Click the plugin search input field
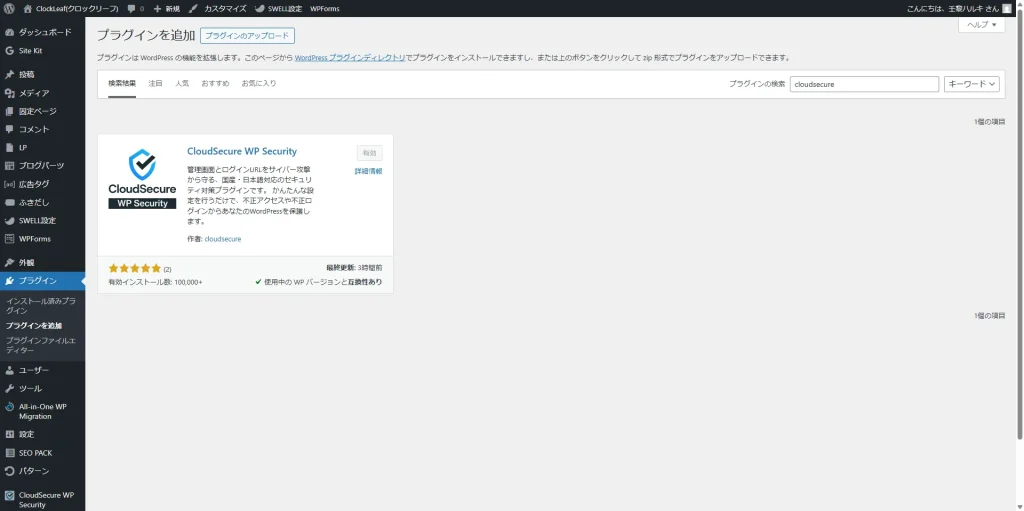This screenshot has width=1024, height=511. 864,84
